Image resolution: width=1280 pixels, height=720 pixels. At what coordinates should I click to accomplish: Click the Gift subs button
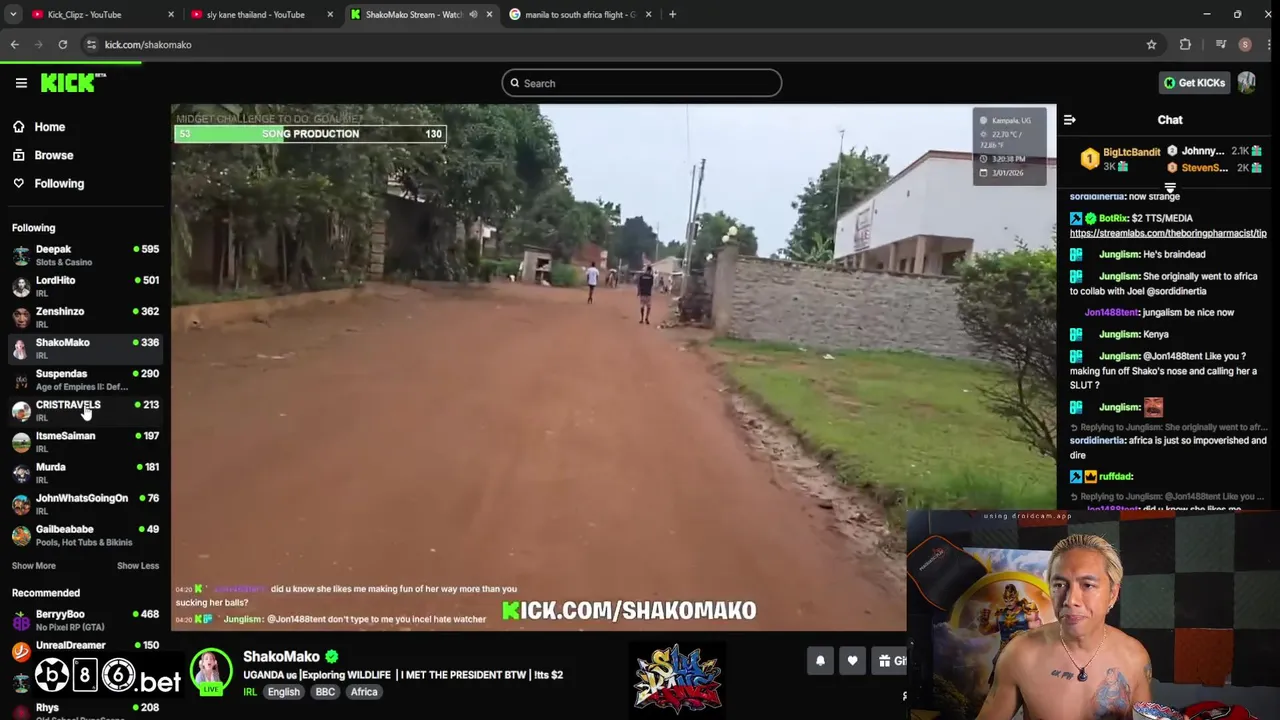(890, 660)
